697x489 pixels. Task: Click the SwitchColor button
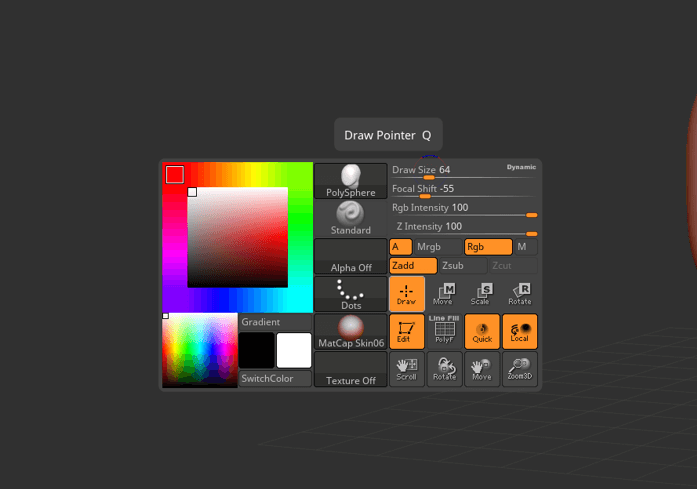(275, 379)
